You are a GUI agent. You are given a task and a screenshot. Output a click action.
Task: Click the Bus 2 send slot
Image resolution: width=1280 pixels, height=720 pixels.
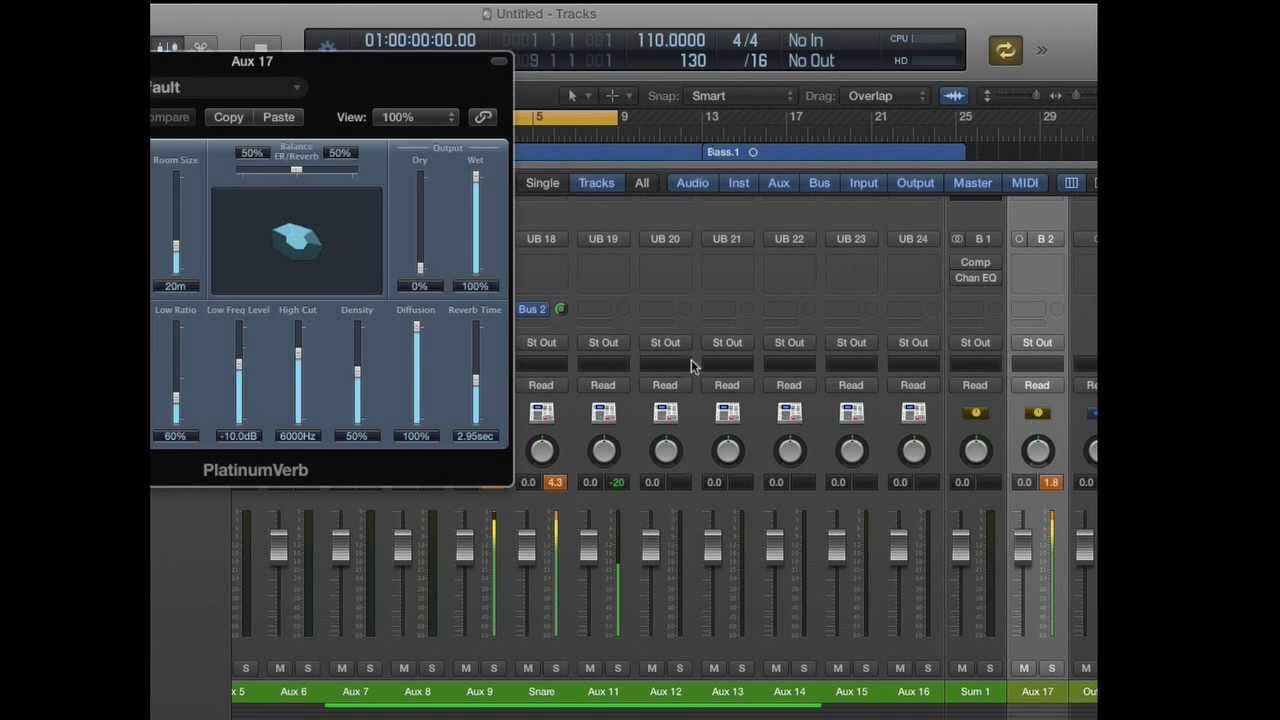click(x=533, y=309)
